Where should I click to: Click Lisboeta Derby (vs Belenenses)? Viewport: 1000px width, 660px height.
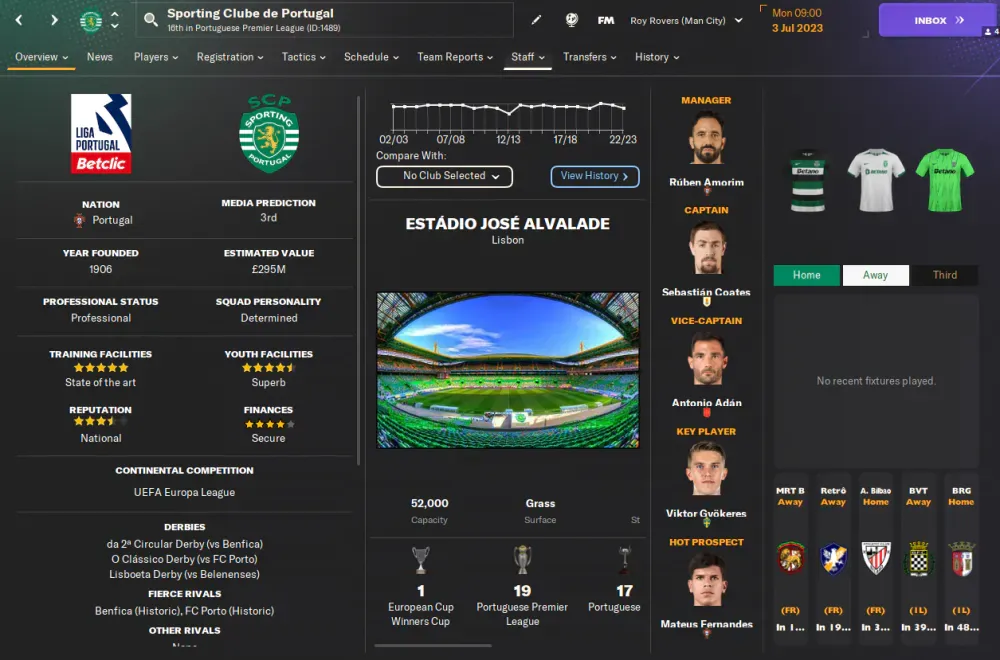pos(184,575)
